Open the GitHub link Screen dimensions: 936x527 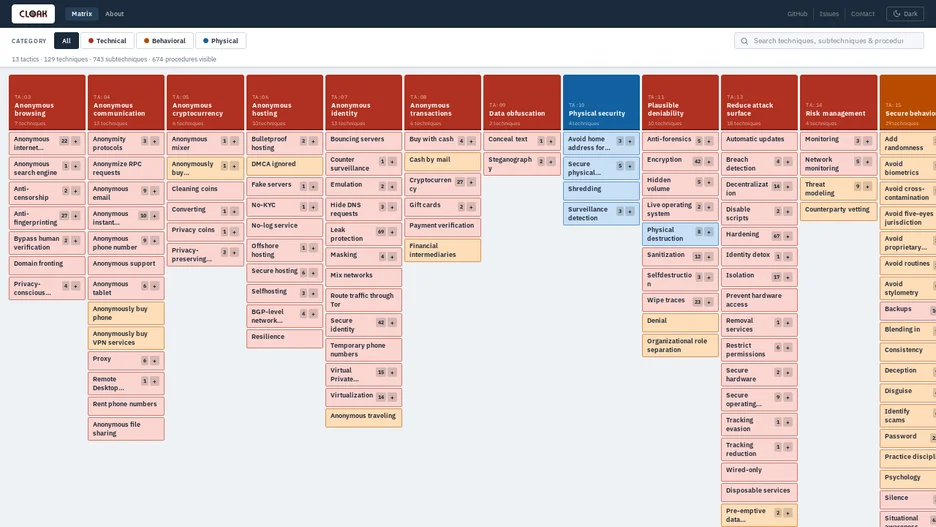(x=797, y=14)
